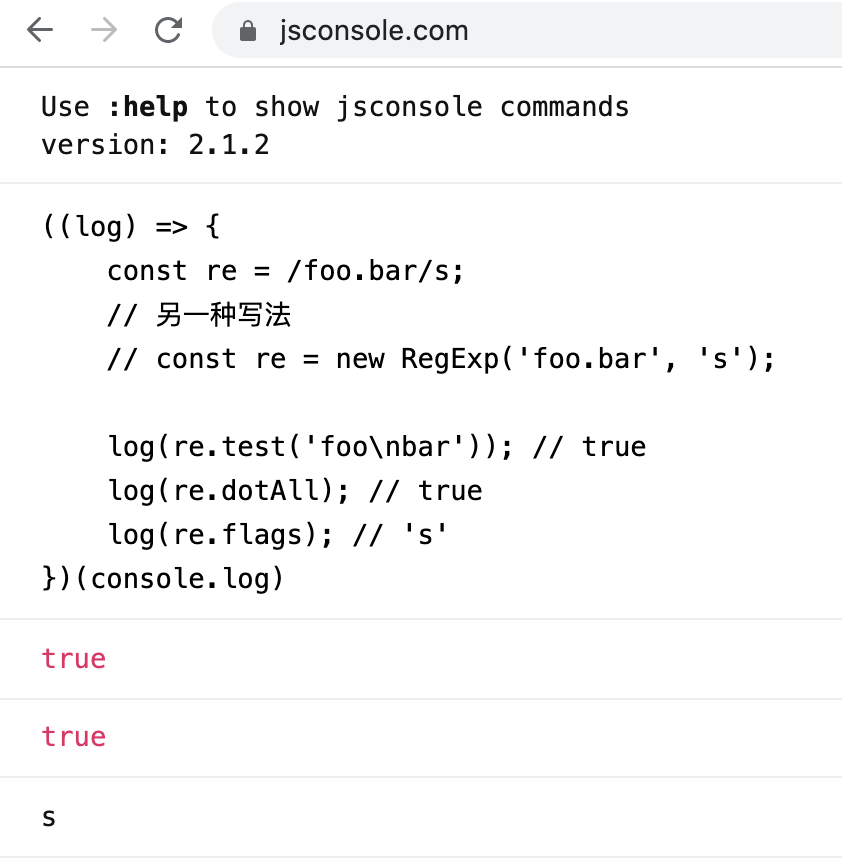Reload the jsconsole page
The height and width of the screenshot is (858, 842).
coord(168,30)
